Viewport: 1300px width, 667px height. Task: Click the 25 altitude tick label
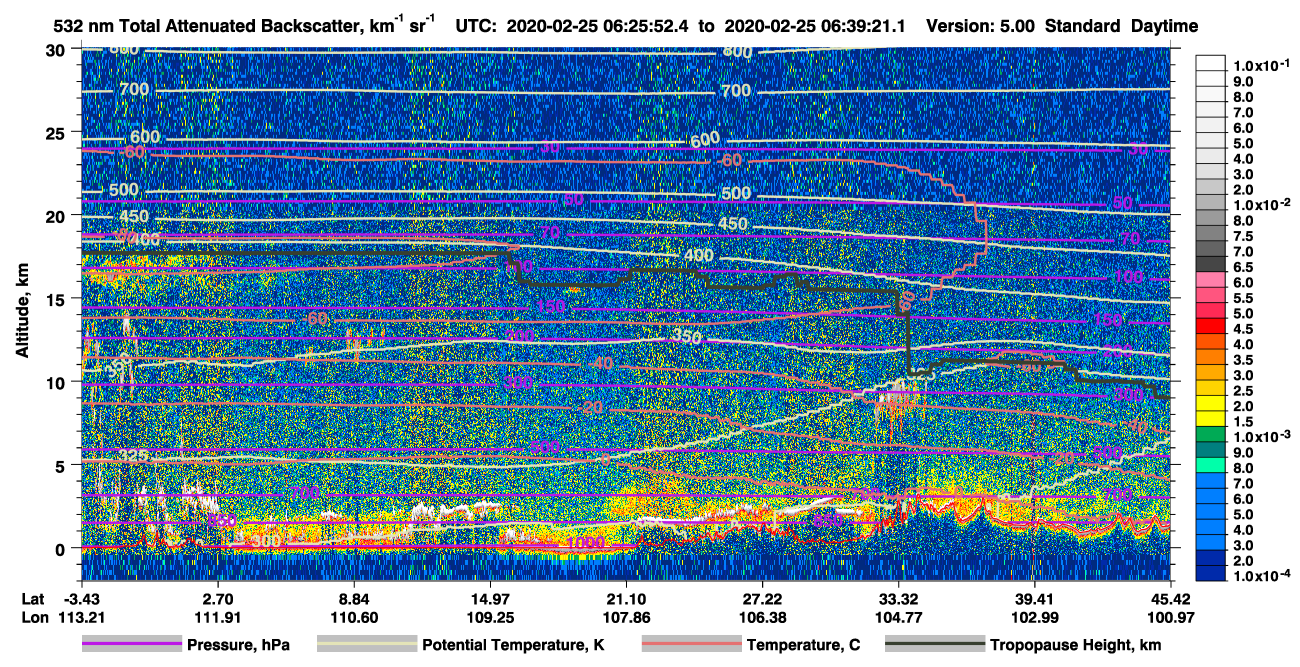click(57, 132)
